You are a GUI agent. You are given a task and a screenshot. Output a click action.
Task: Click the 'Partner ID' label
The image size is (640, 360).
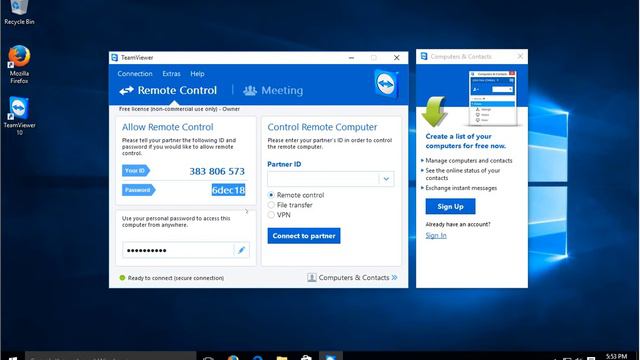click(x=284, y=164)
